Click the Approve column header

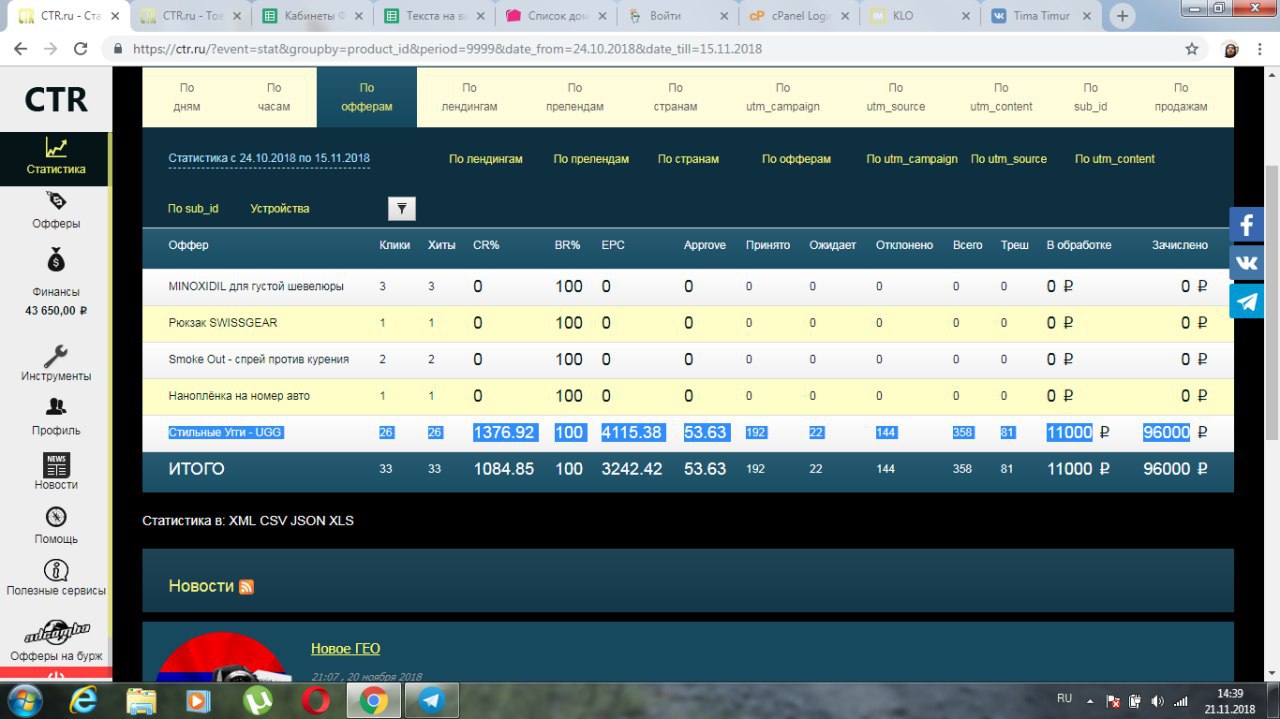[705, 245]
